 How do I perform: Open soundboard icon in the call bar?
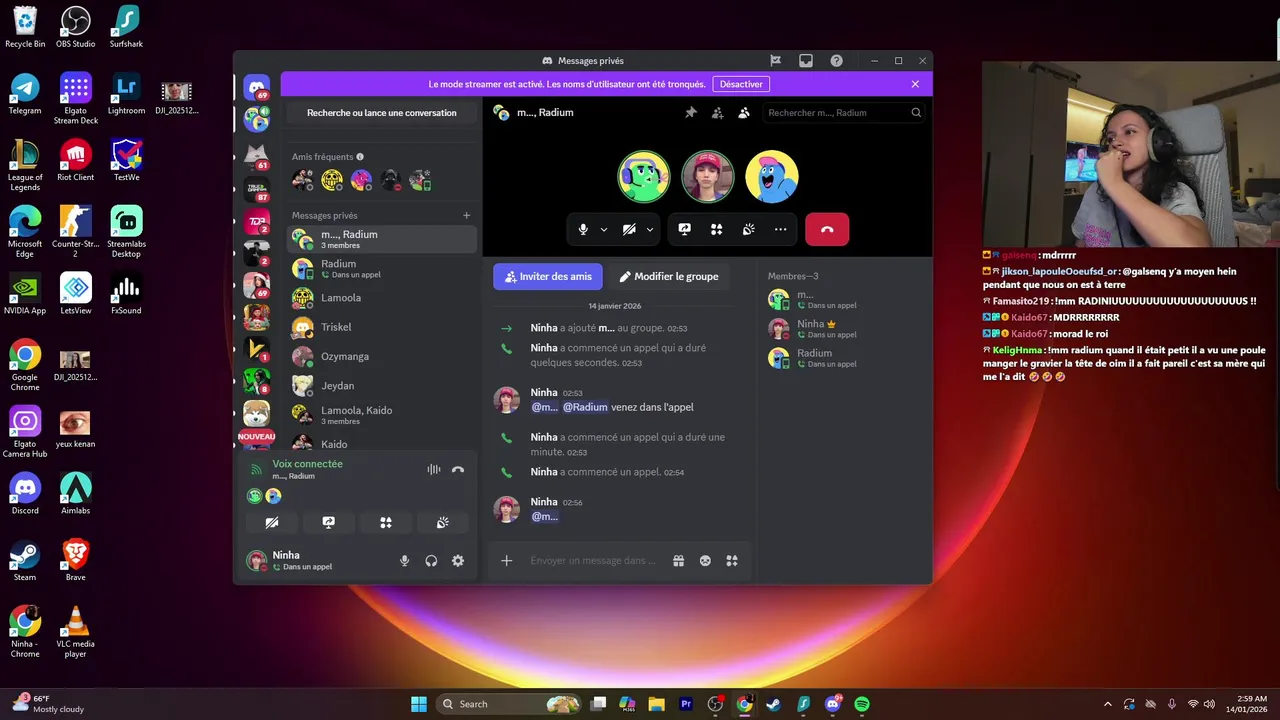(x=749, y=229)
